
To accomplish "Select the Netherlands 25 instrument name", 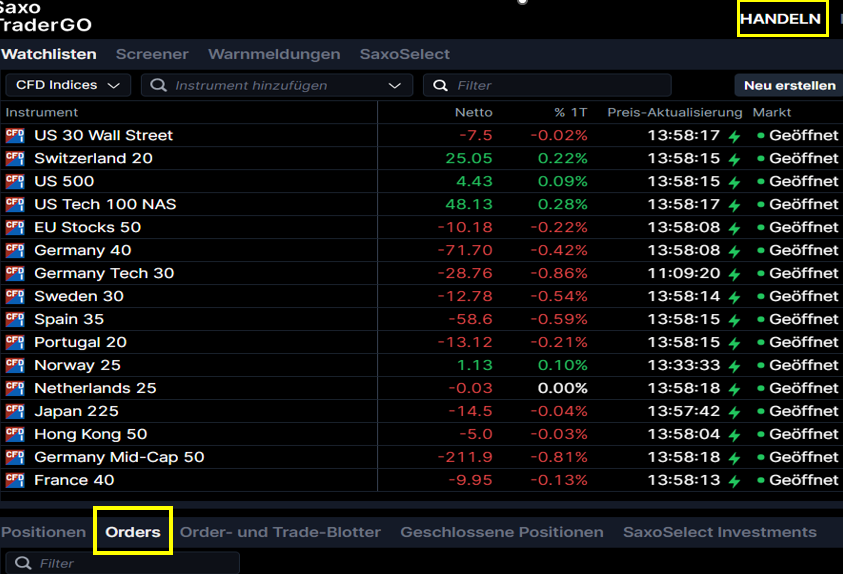I will tap(95, 389).
